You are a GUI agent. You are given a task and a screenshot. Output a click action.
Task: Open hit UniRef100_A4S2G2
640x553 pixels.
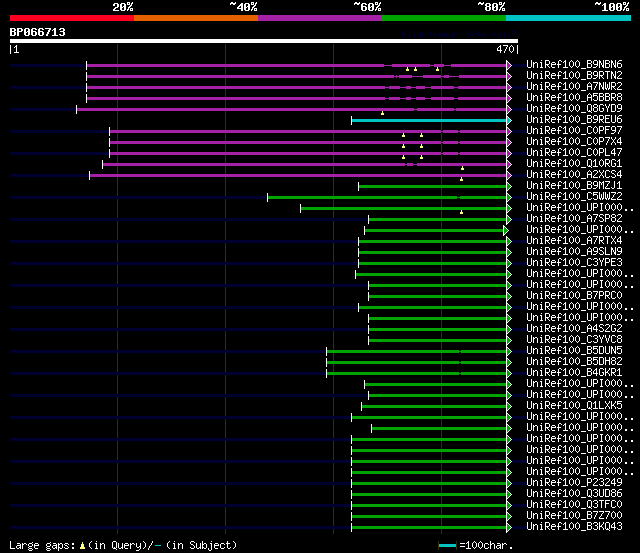pos(574,329)
